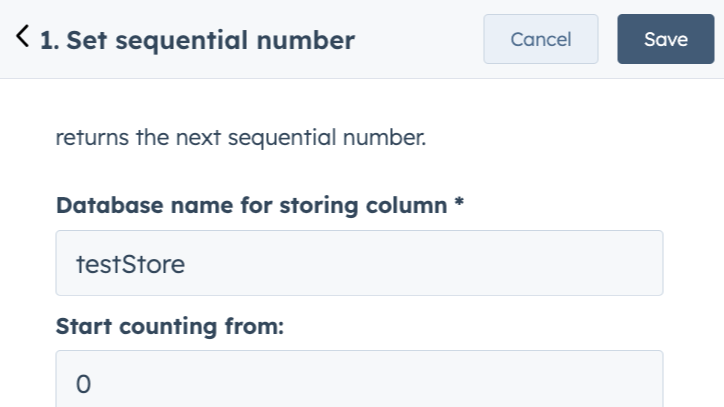Select the text box containing testStore
The image size is (724, 407).
click(x=359, y=263)
